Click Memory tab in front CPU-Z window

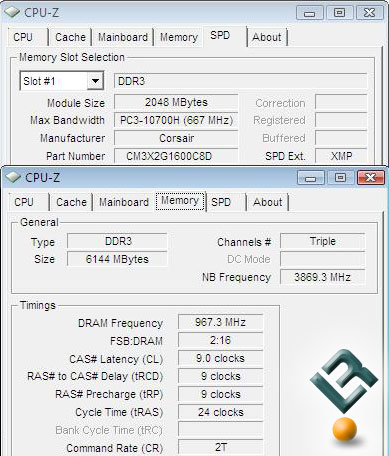pos(180,201)
